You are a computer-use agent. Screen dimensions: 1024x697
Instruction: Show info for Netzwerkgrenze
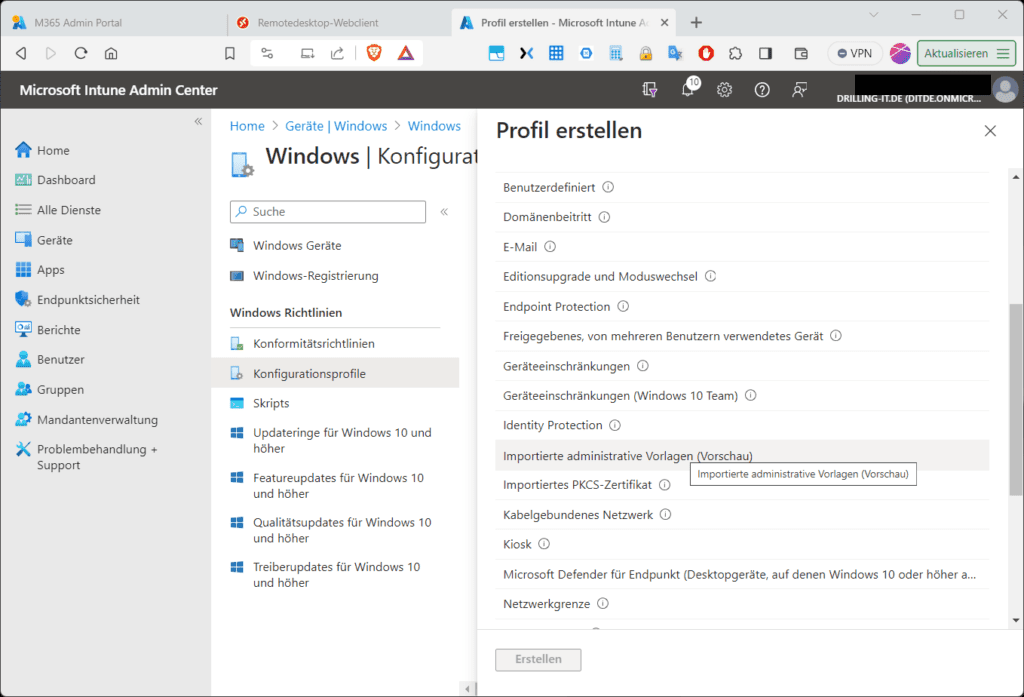point(603,604)
